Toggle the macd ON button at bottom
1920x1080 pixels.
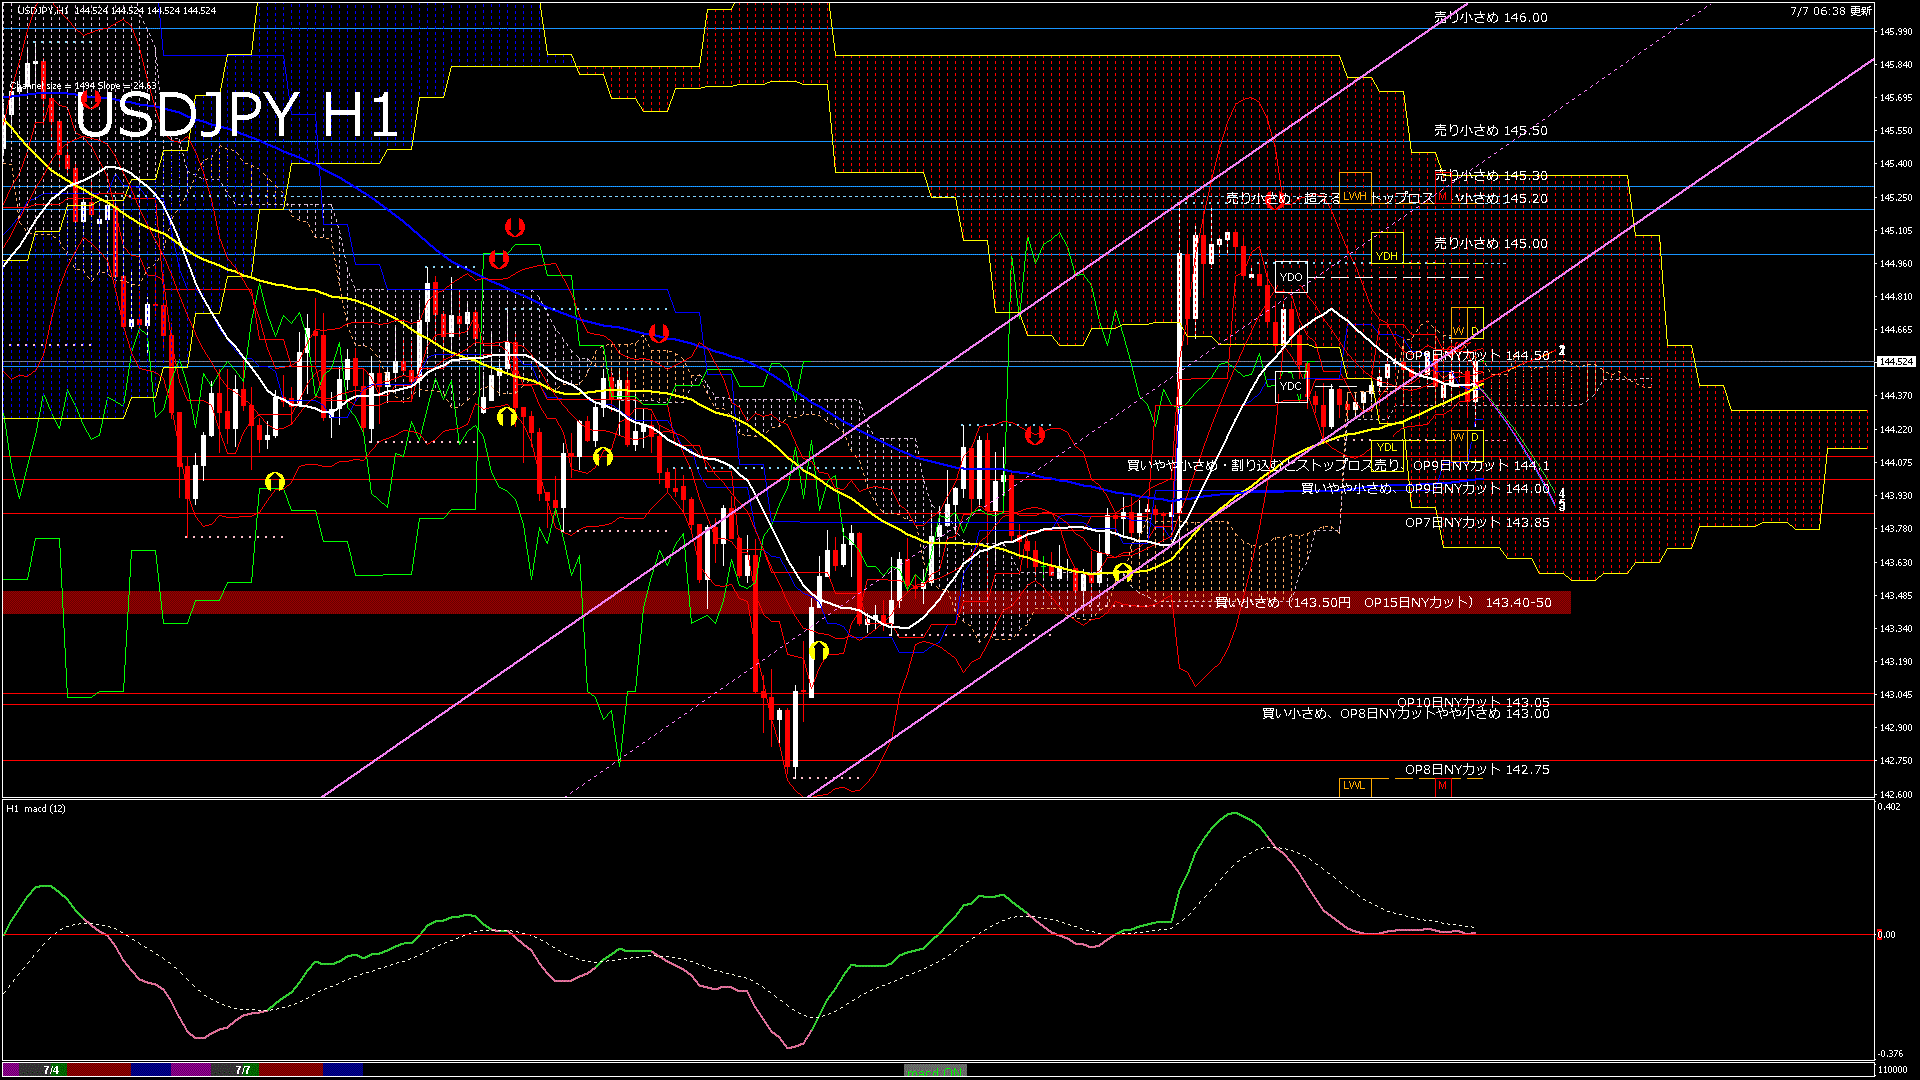coord(935,1070)
